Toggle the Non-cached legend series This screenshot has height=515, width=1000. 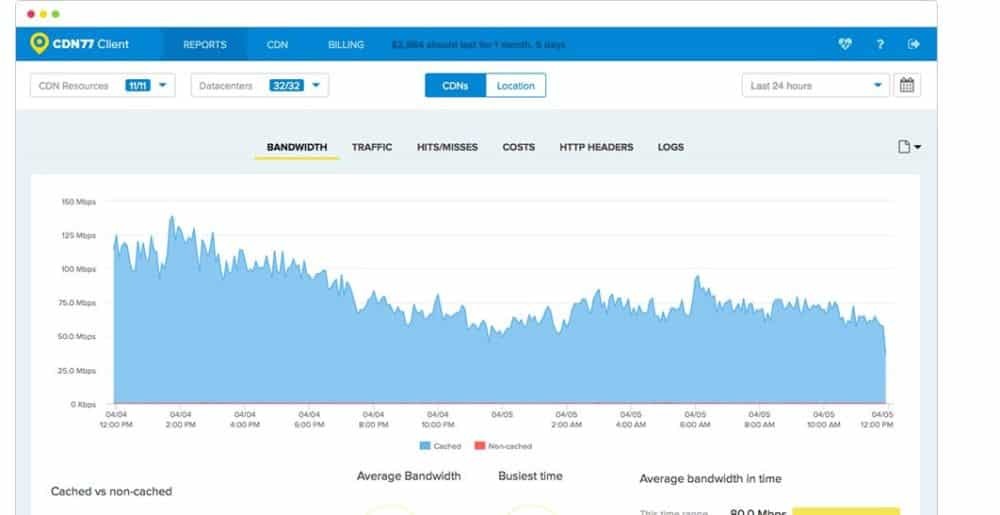click(504, 446)
